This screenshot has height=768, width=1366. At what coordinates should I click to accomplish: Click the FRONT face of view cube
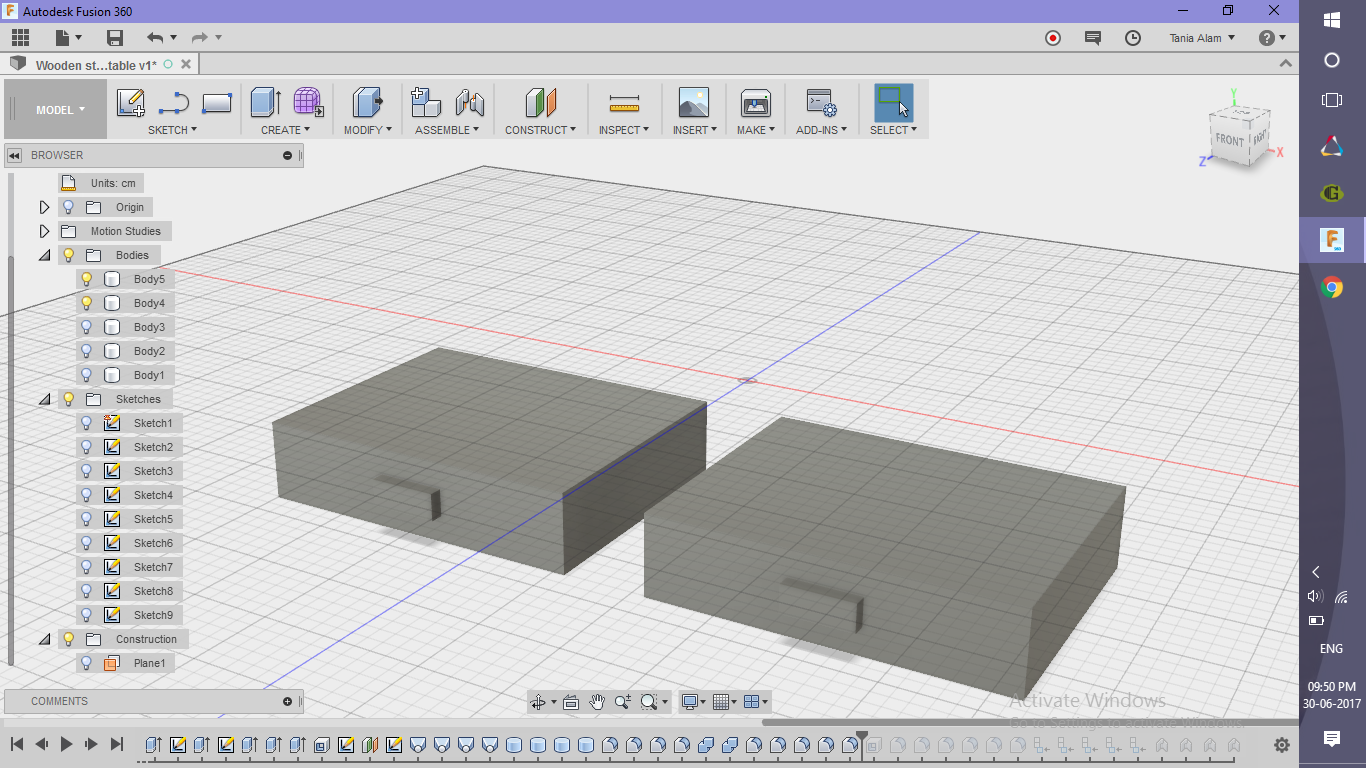click(1229, 140)
